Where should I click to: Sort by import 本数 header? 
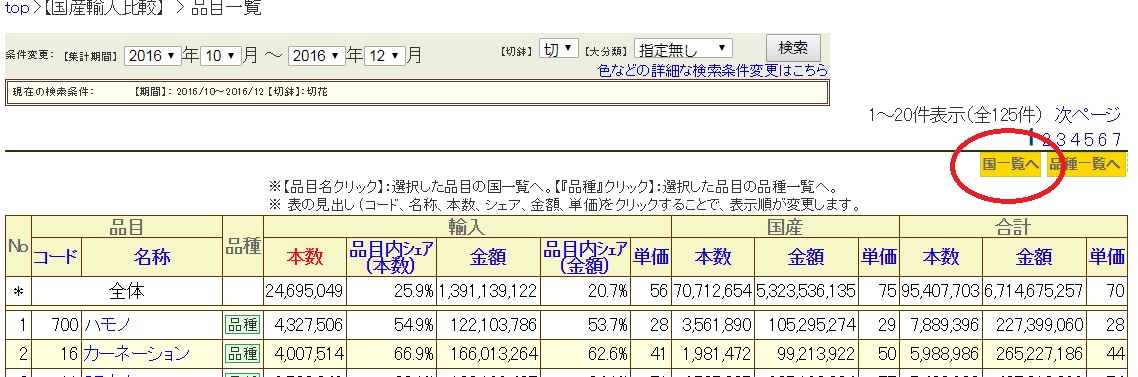click(x=304, y=256)
